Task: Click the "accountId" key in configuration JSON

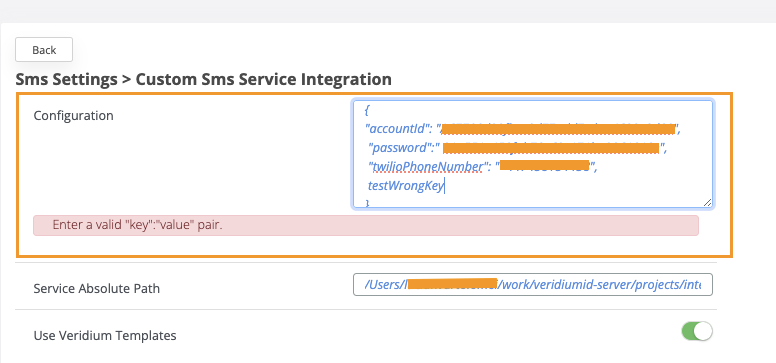Action: [395, 130]
